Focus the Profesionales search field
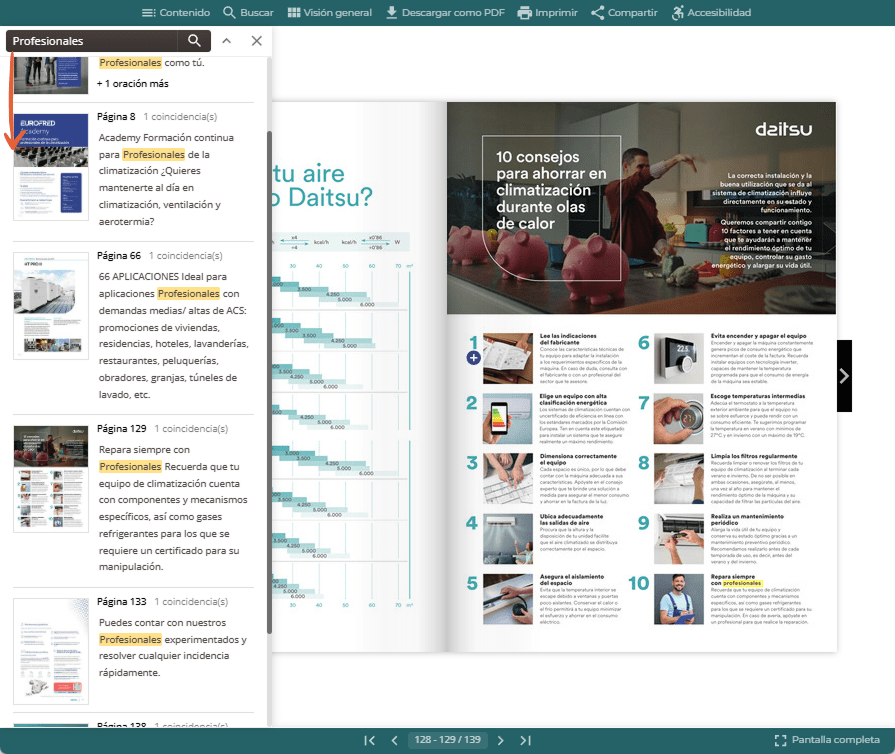 click(91, 41)
